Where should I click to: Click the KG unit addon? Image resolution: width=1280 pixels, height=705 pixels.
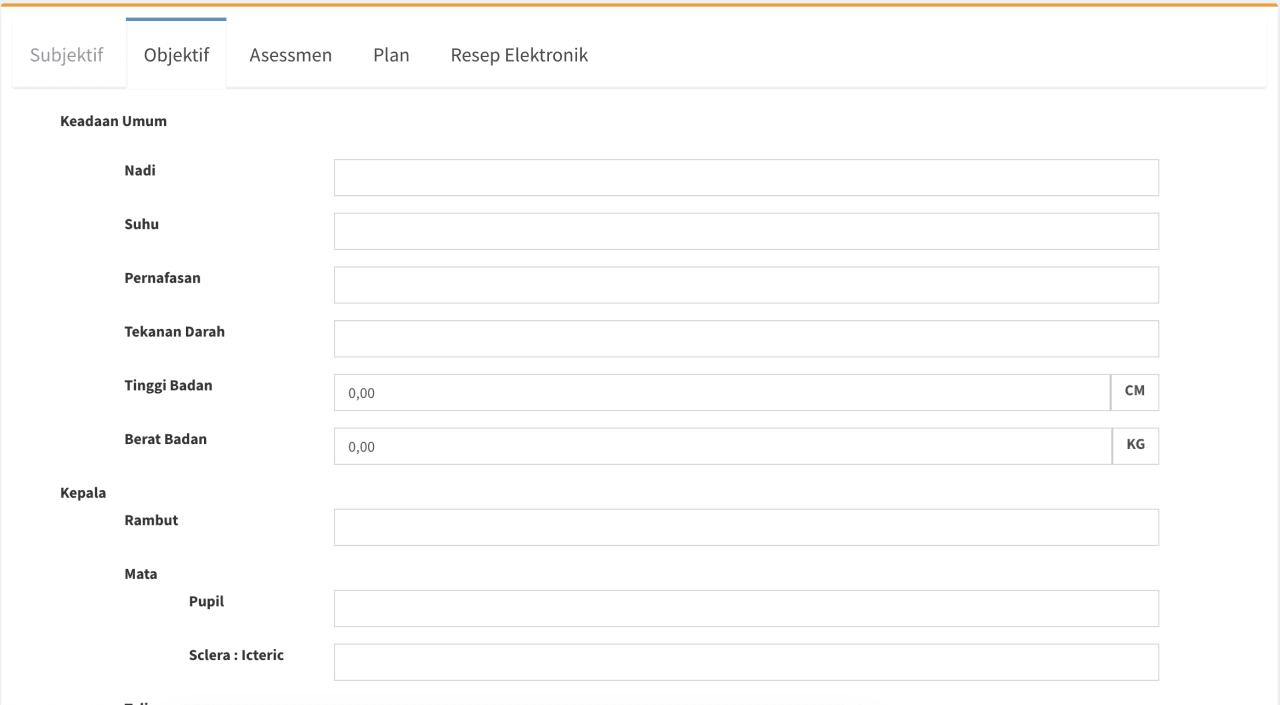click(x=1135, y=447)
